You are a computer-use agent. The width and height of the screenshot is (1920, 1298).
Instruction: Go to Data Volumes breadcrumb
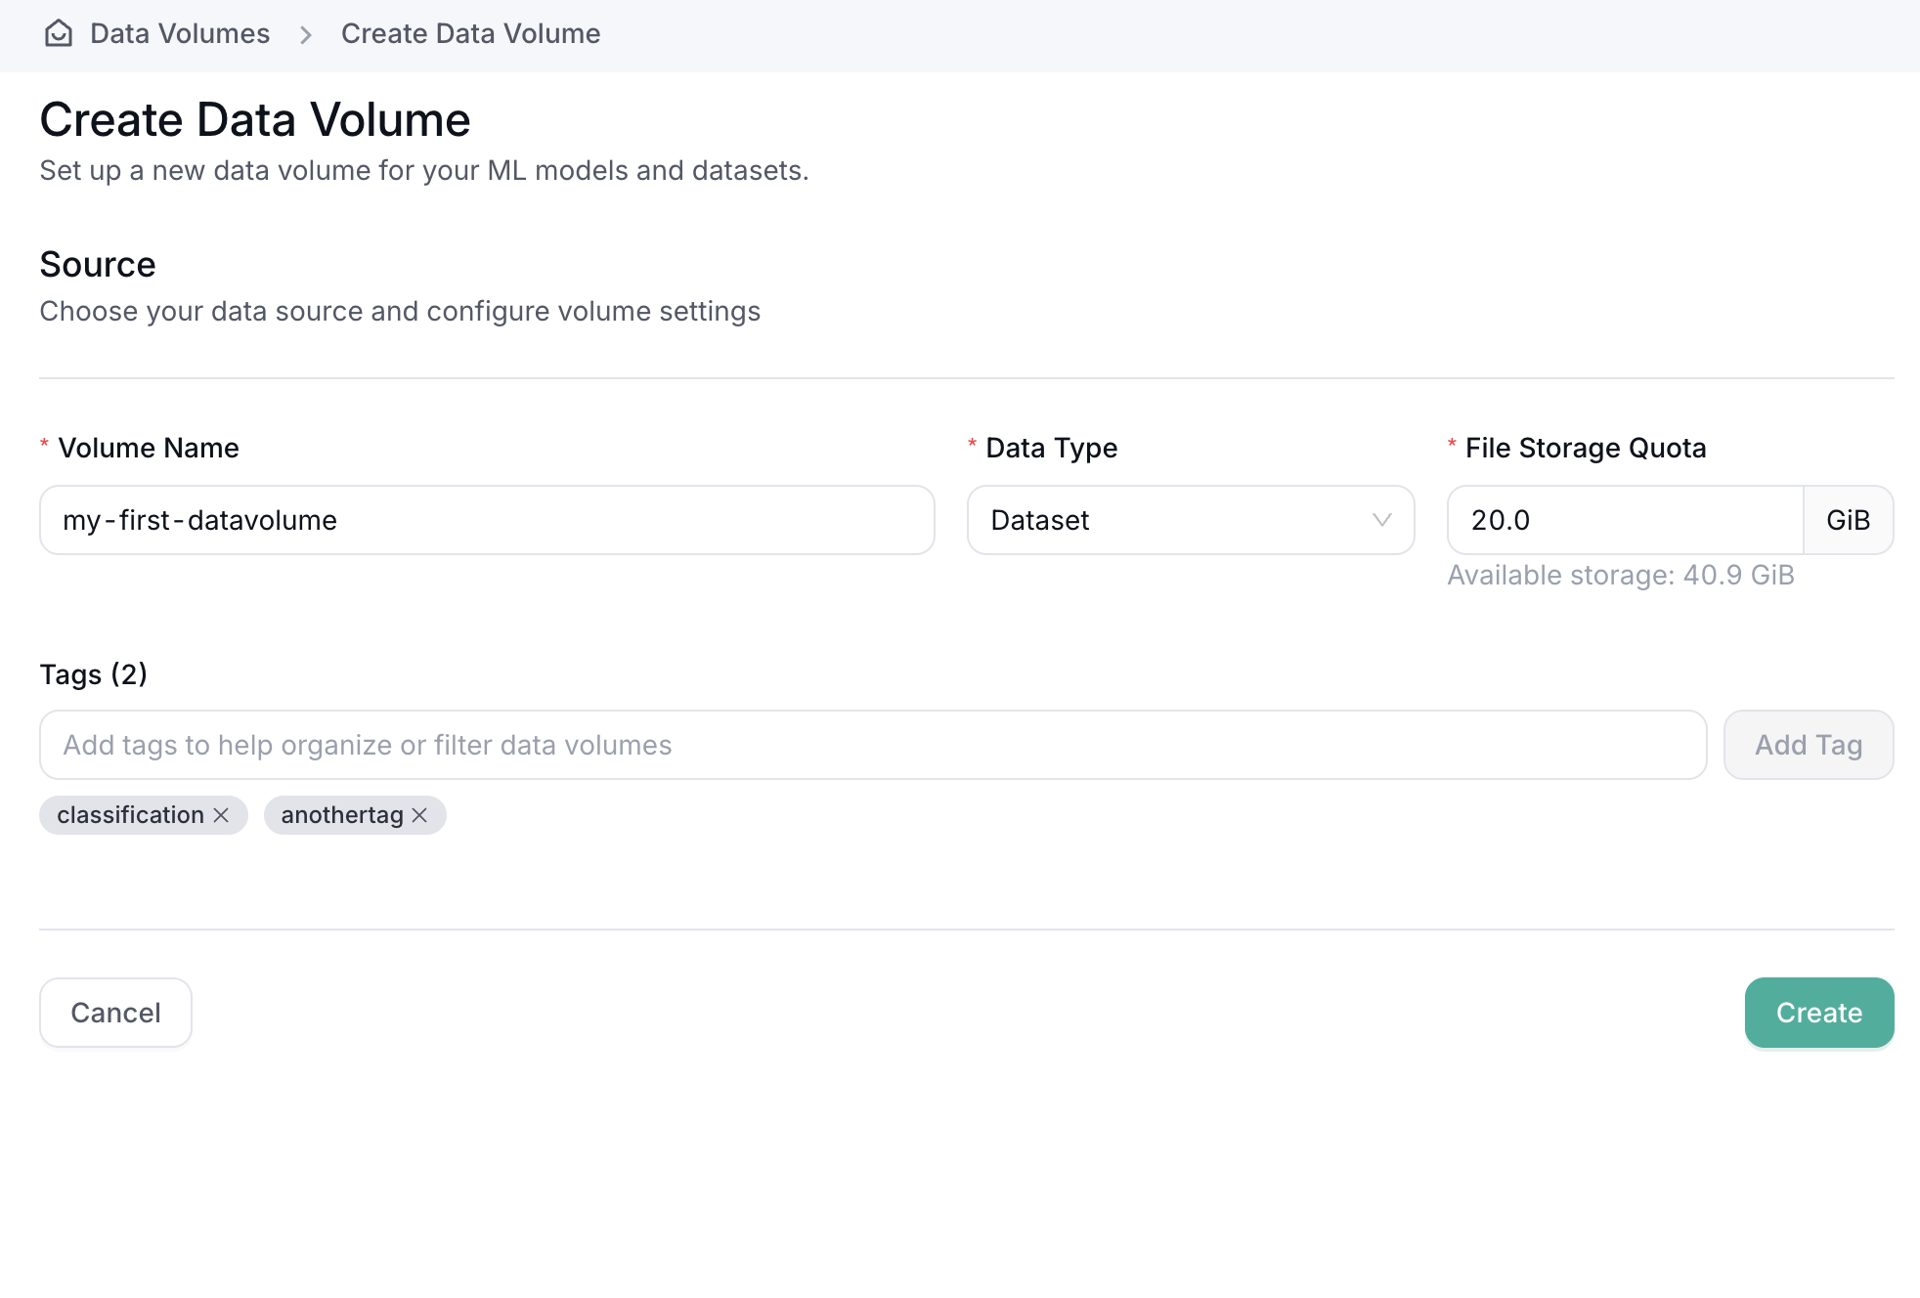(179, 34)
